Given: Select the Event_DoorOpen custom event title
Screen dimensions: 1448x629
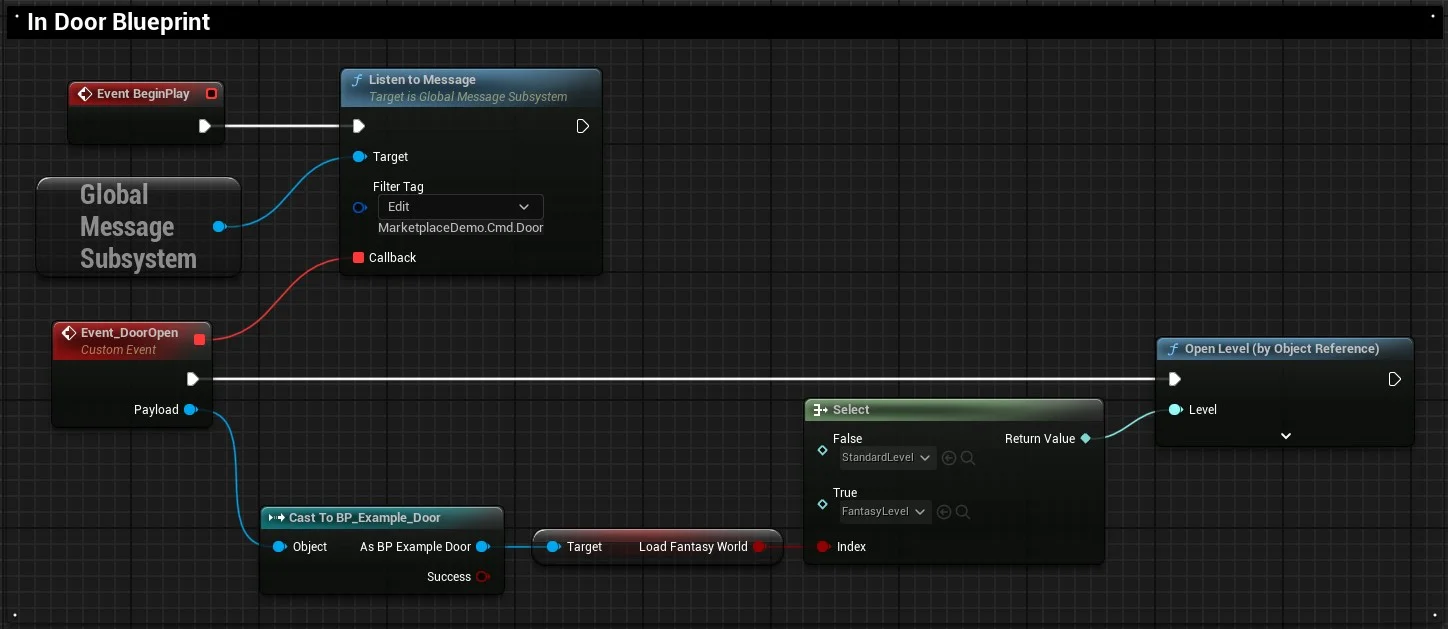Looking at the screenshot, I should pos(129,333).
